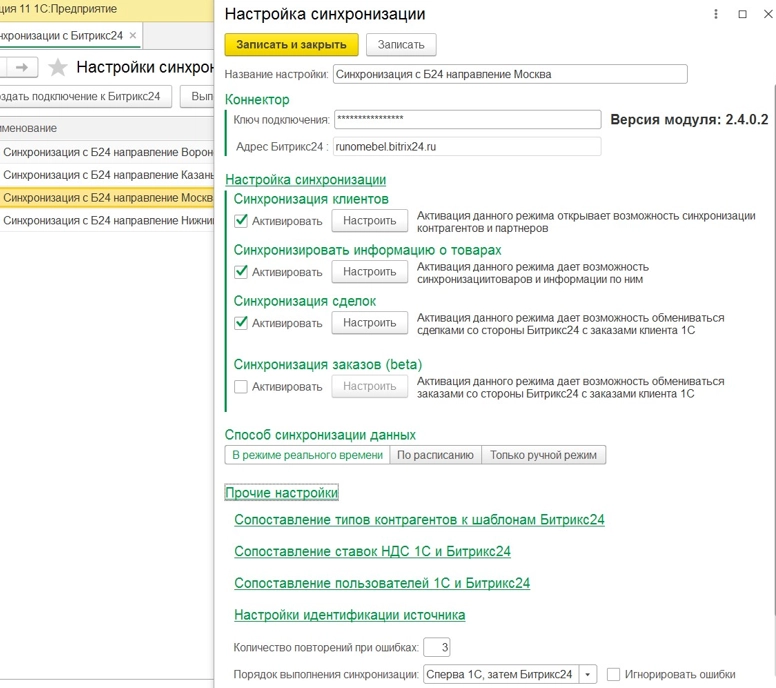
Task: Expand the Прочие настройки section
Action: [x=281, y=493]
